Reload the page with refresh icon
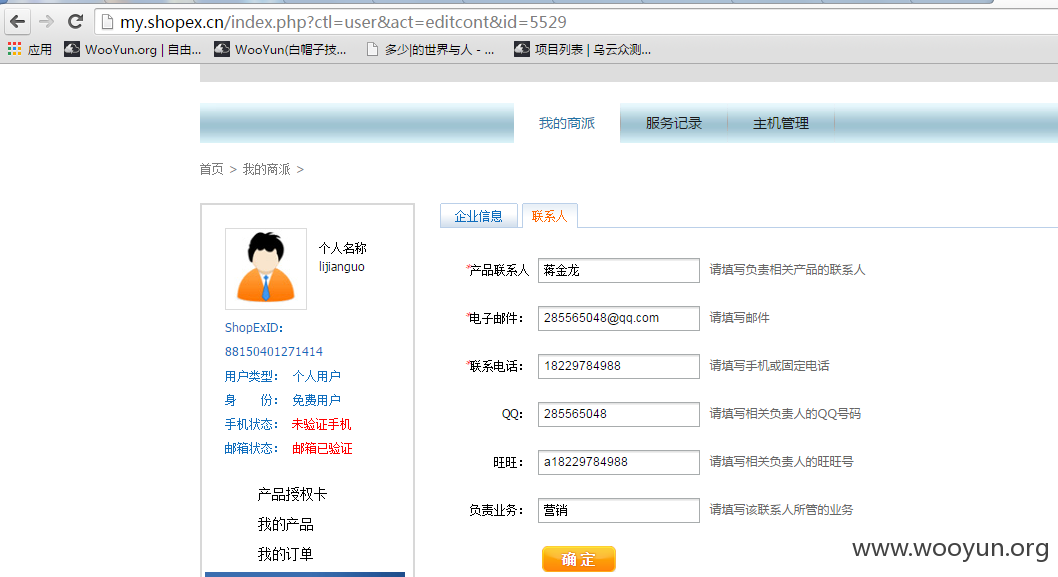The width and height of the screenshot is (1058, 577). pyautogui.click(x=76, y=22)
